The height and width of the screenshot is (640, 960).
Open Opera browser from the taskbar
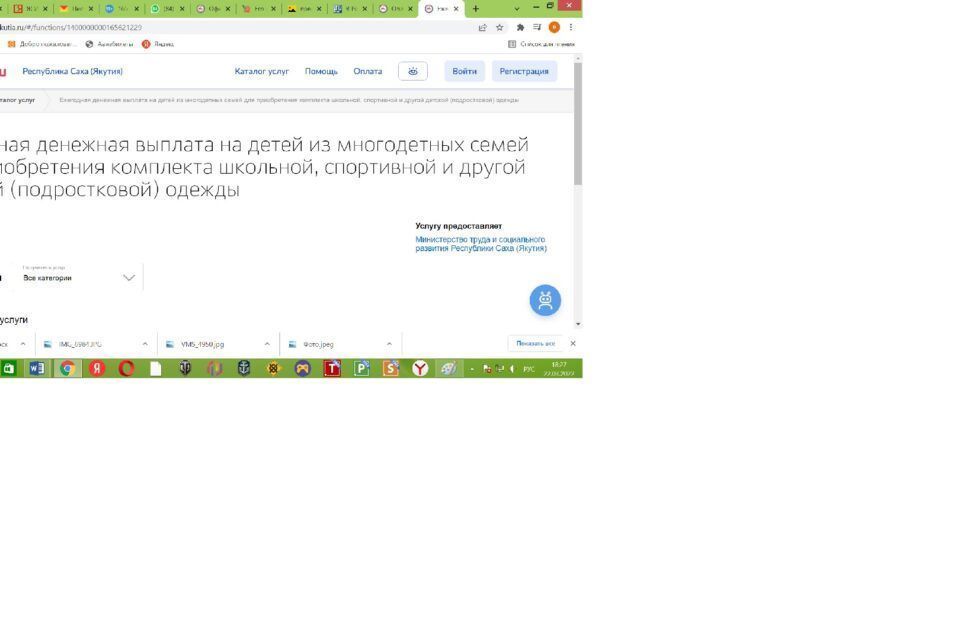point(126,368)
